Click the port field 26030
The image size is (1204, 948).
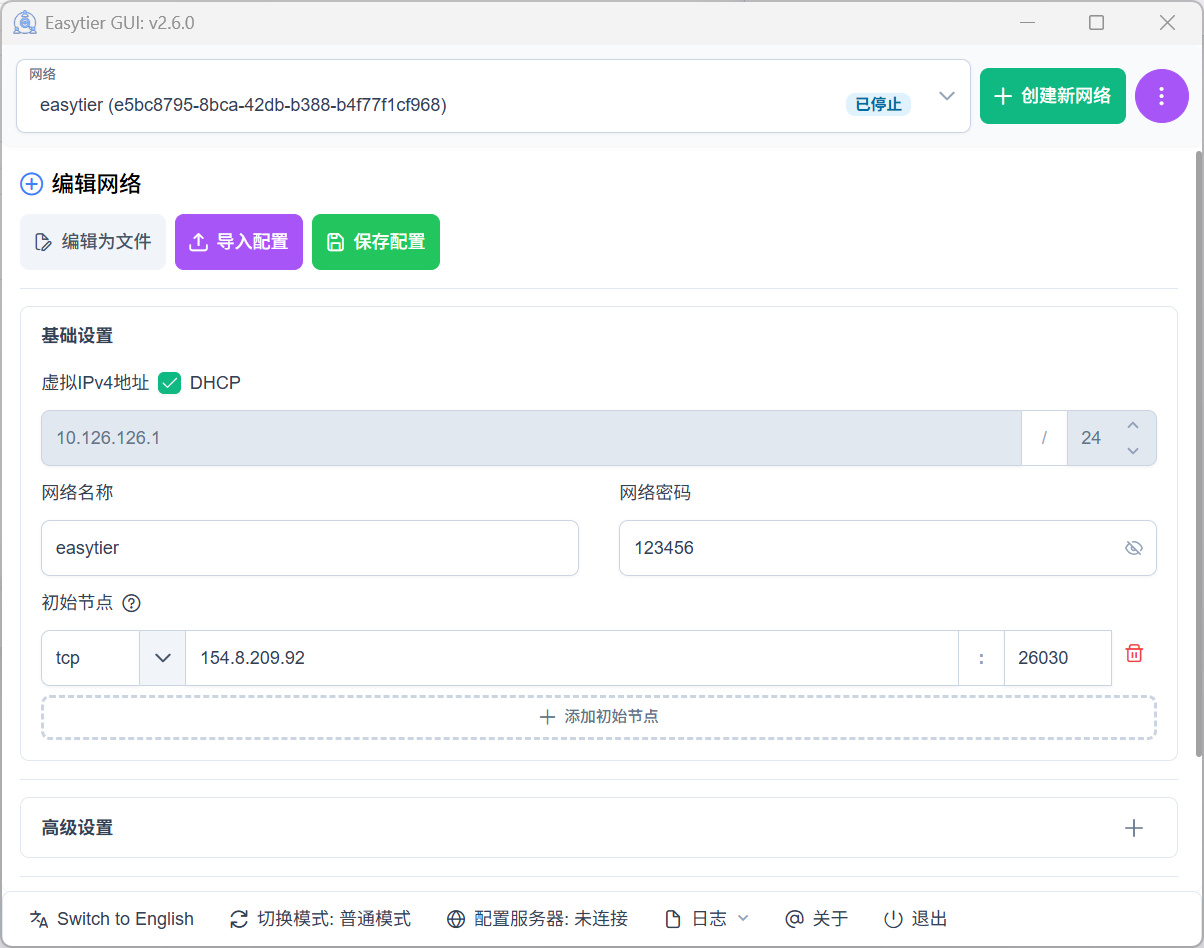[x=1058, y=658]
